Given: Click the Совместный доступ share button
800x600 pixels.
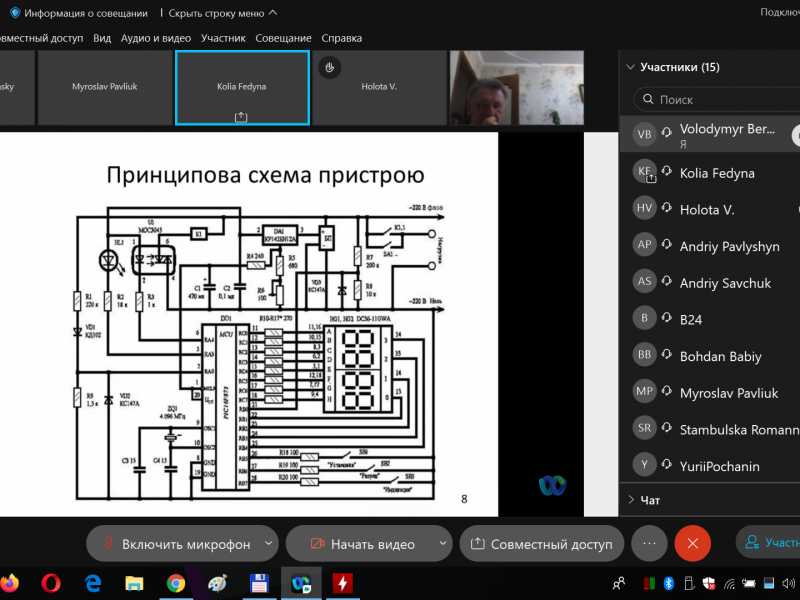Looking at the screenshot, I should pos(541,544).
